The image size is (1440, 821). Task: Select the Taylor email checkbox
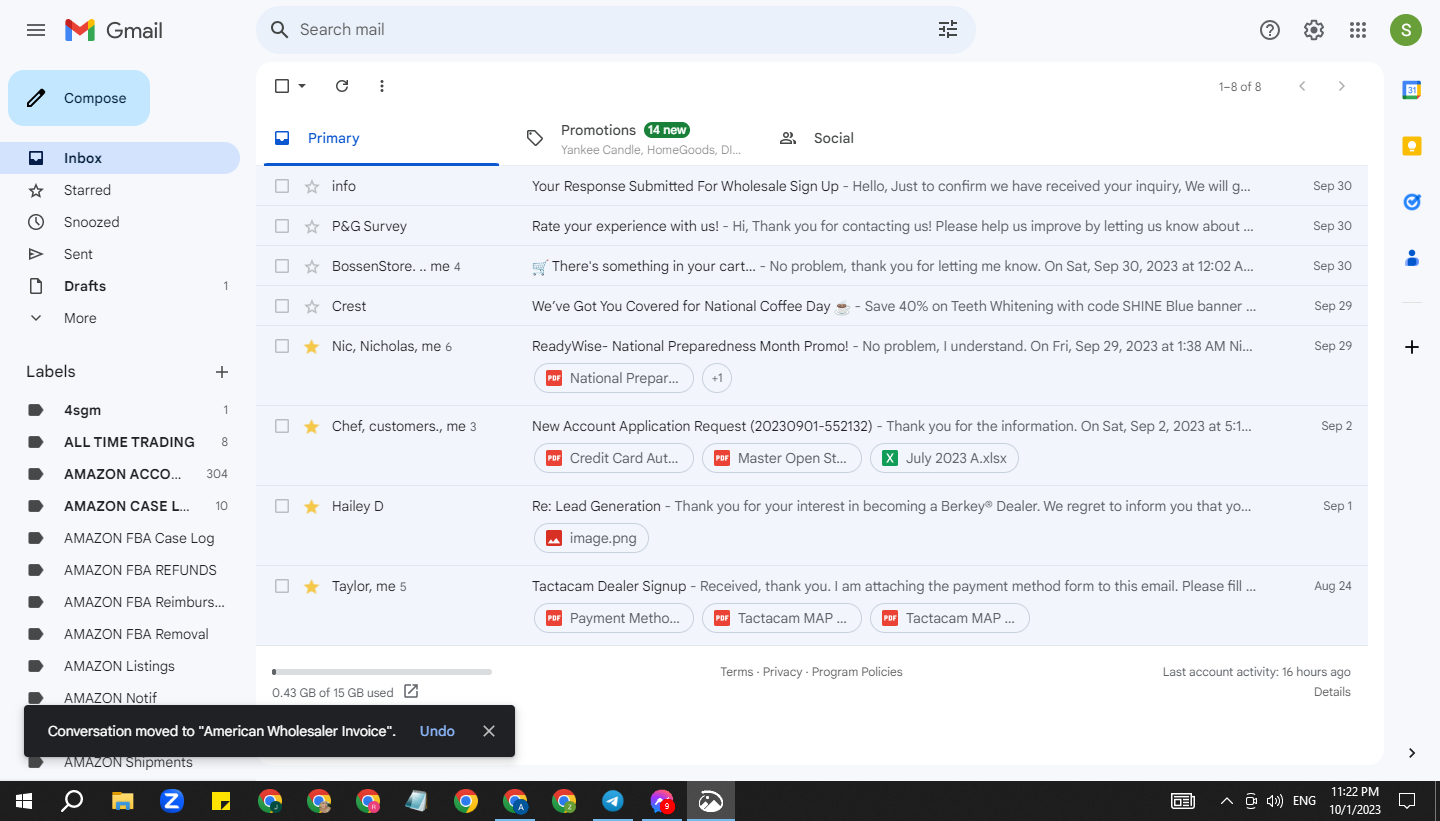pyautogui.click(x=282, y=586)
